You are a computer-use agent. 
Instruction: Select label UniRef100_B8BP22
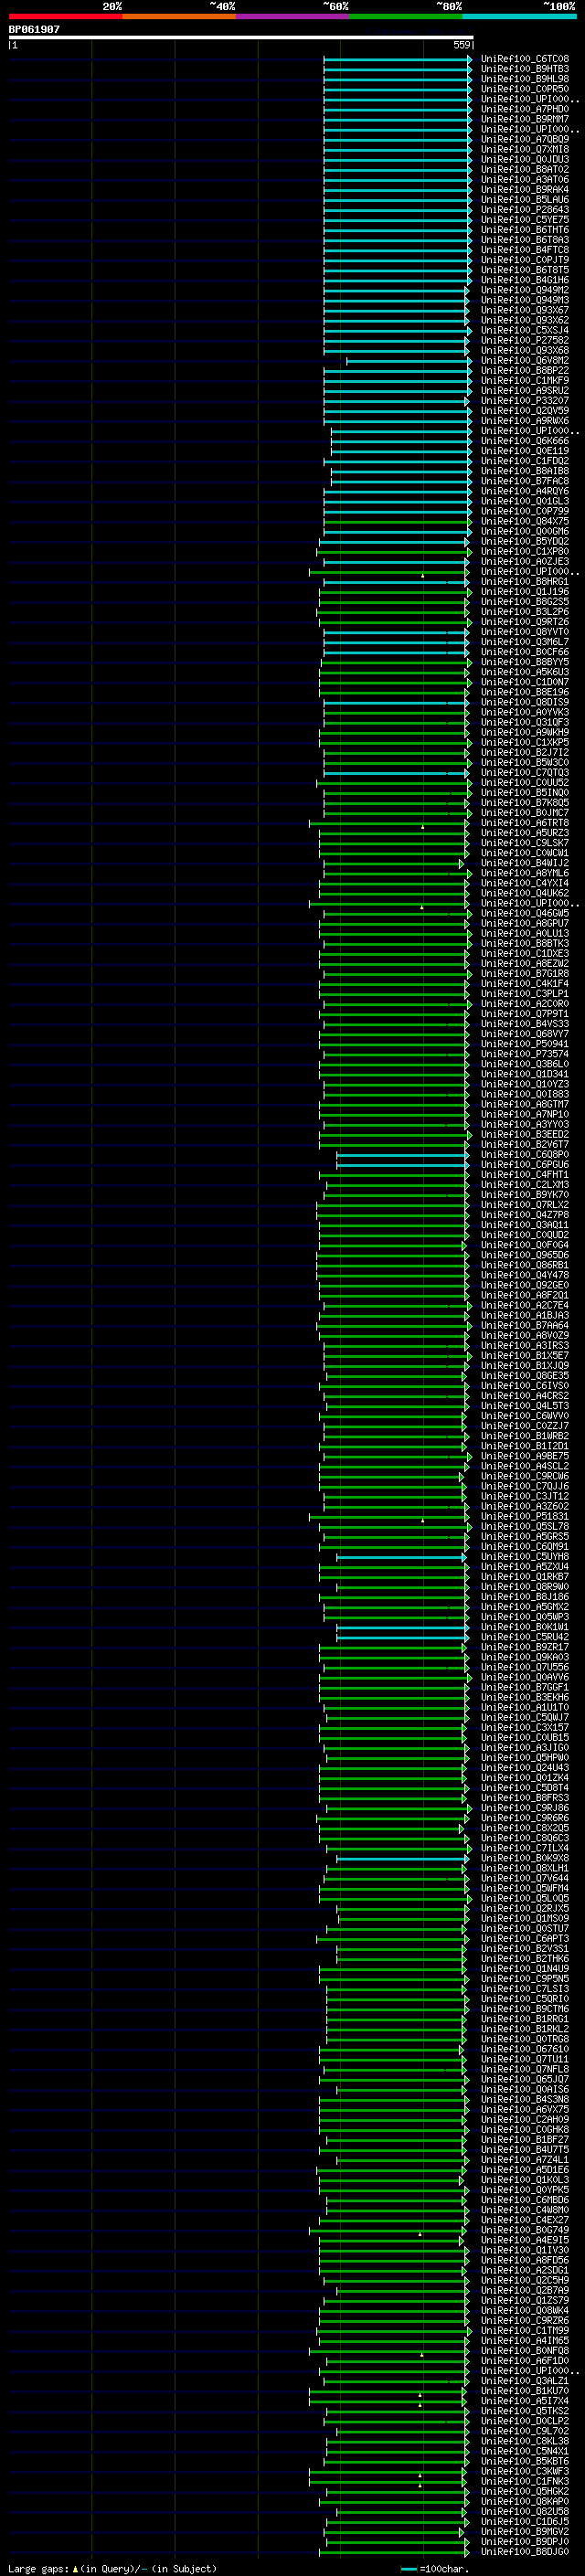[525, 371]
